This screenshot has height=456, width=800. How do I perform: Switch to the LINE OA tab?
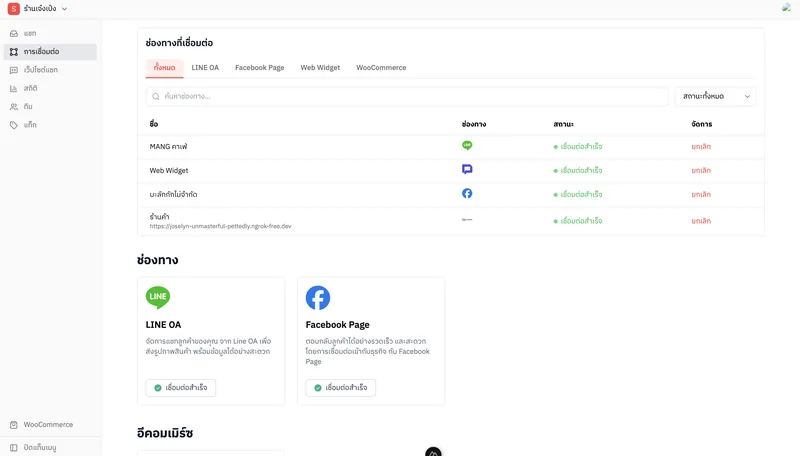205,68
